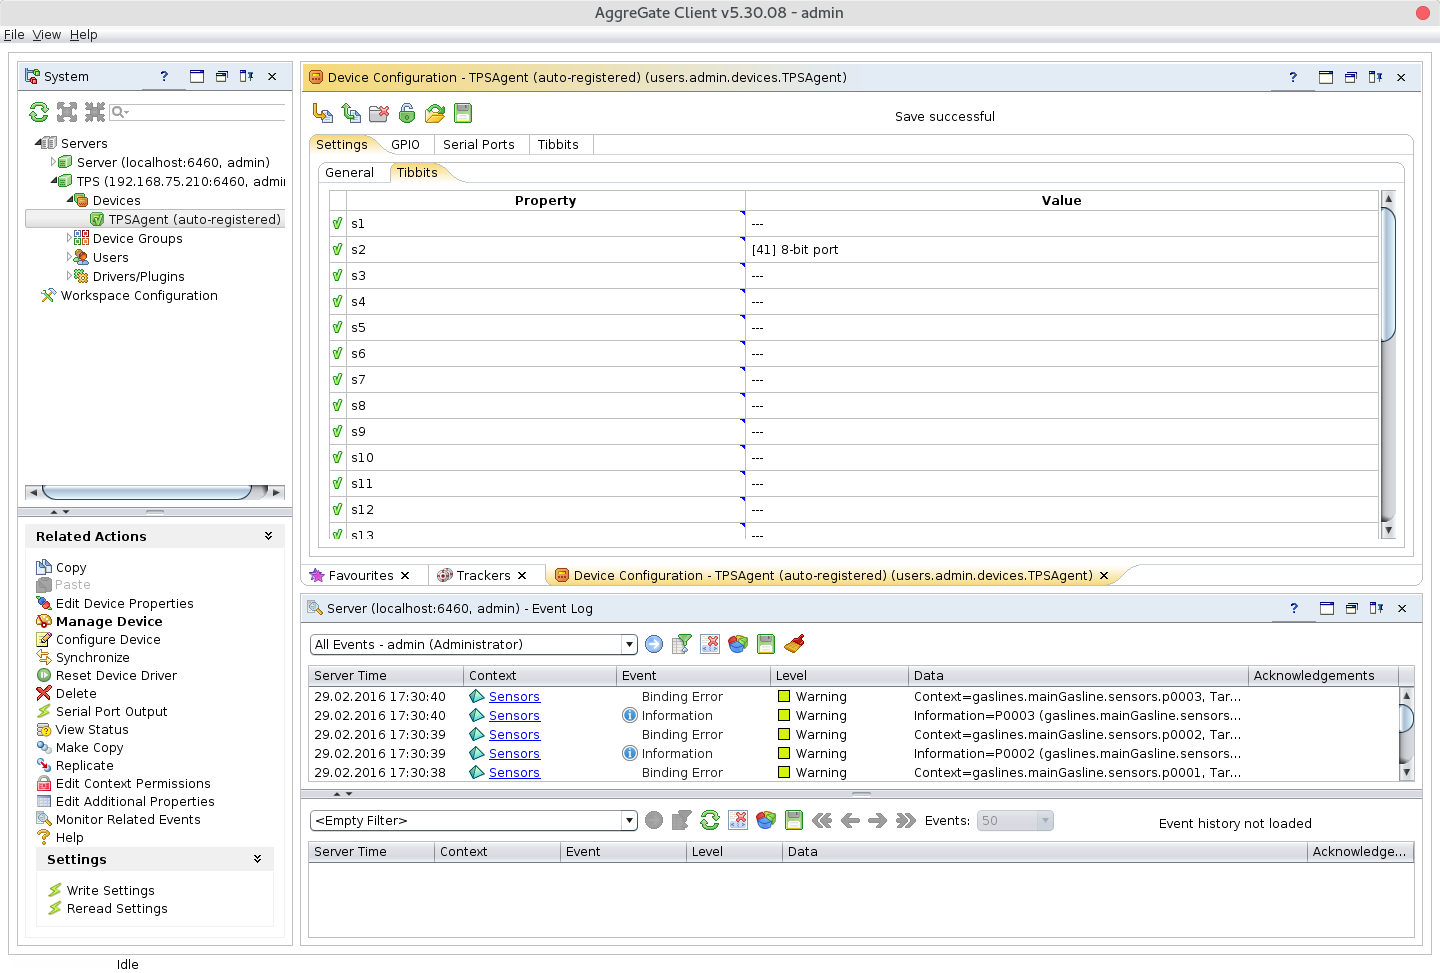This screenshot has height=973, width=1440.
Task: Open the <Empty Filter> dropdown
Action: tap(629, 821)
